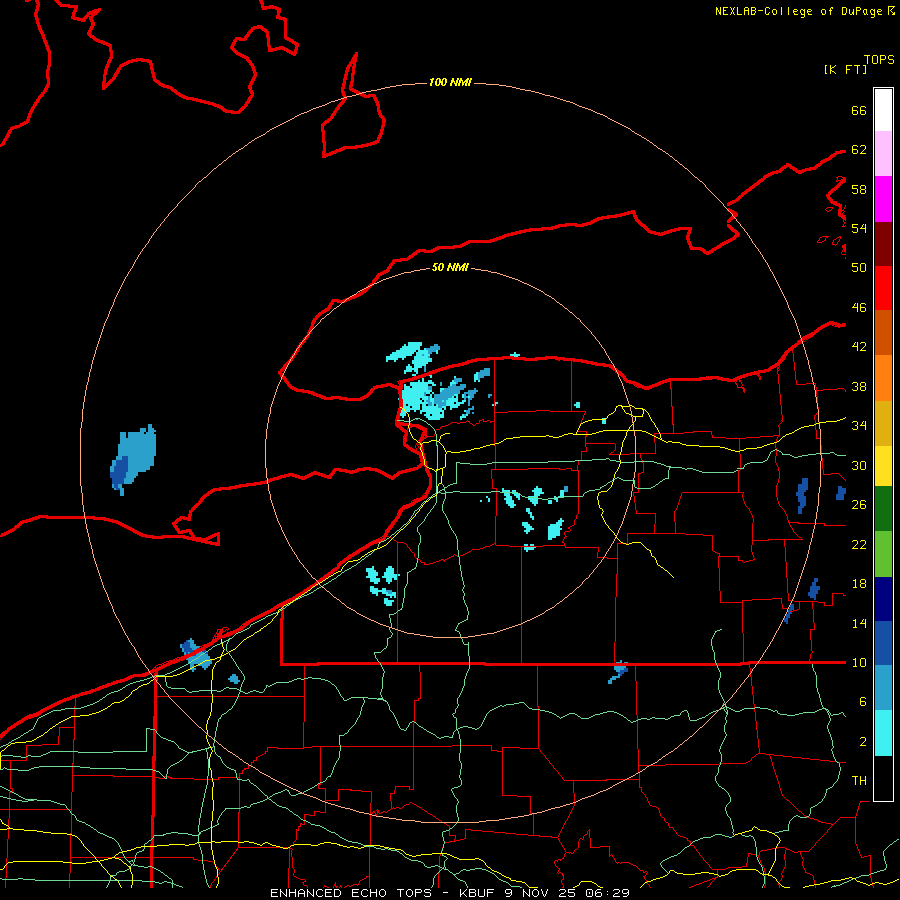Click the light green 22 kft legend swatch
Viewport: 900px width, 900px height.
coord(883,554)
